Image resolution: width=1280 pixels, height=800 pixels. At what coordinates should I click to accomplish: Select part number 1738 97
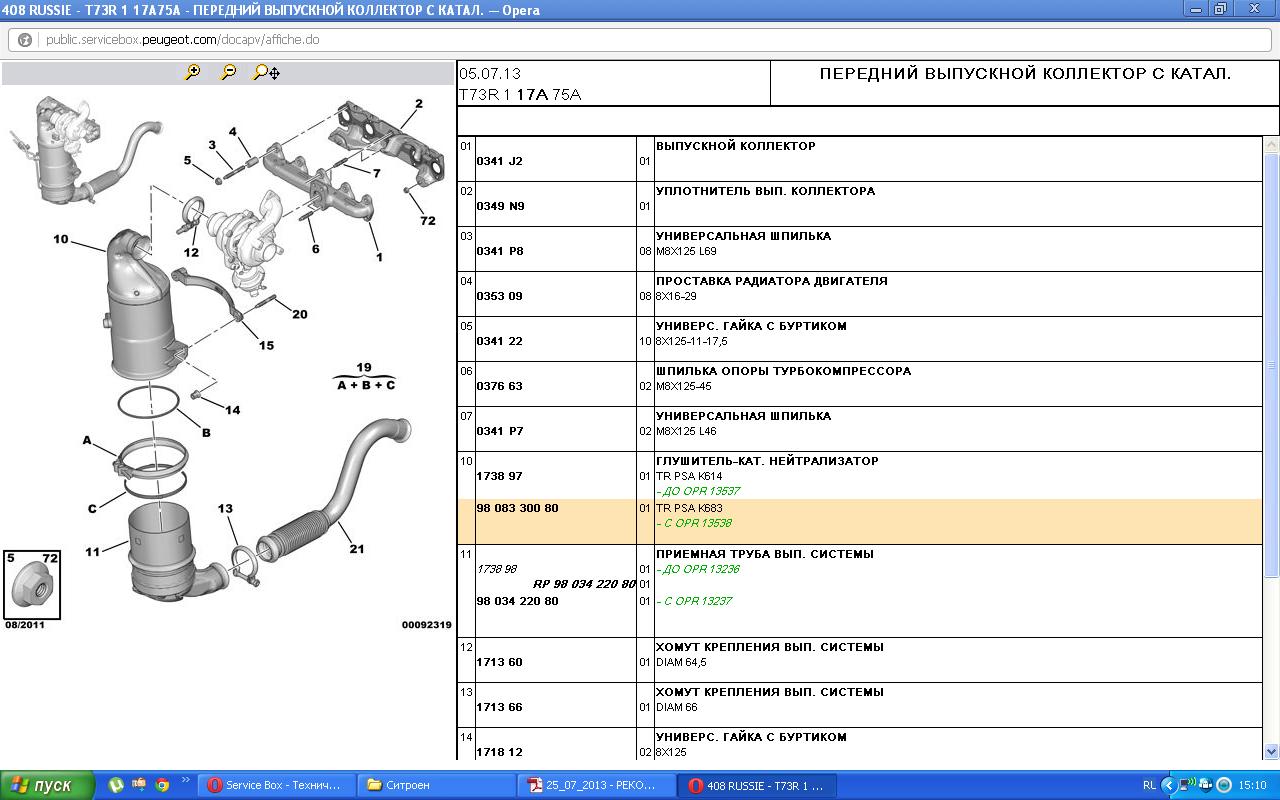click(x=499, y=476)
